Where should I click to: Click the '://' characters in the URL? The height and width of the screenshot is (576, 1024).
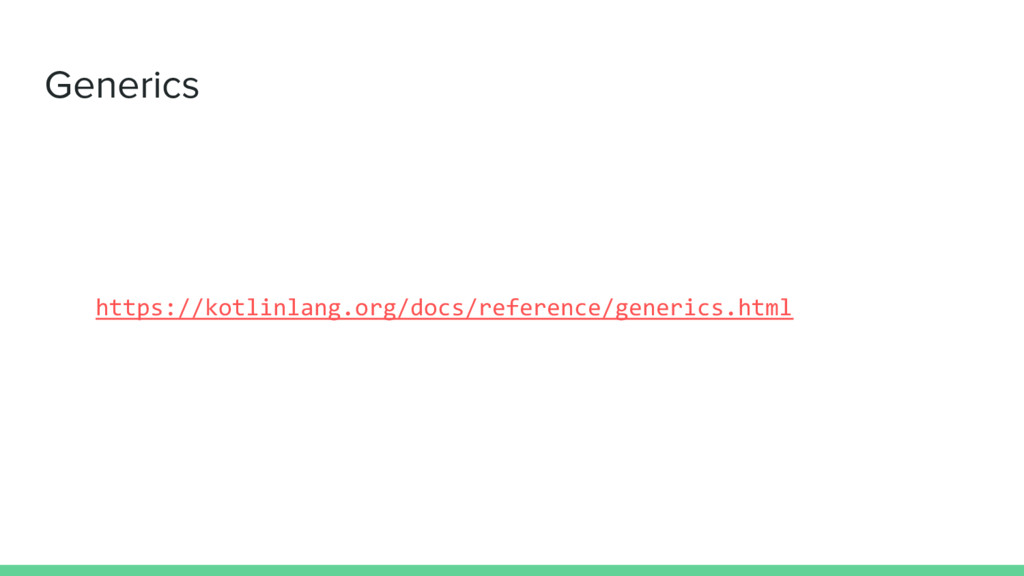click(x=184, y=308)
